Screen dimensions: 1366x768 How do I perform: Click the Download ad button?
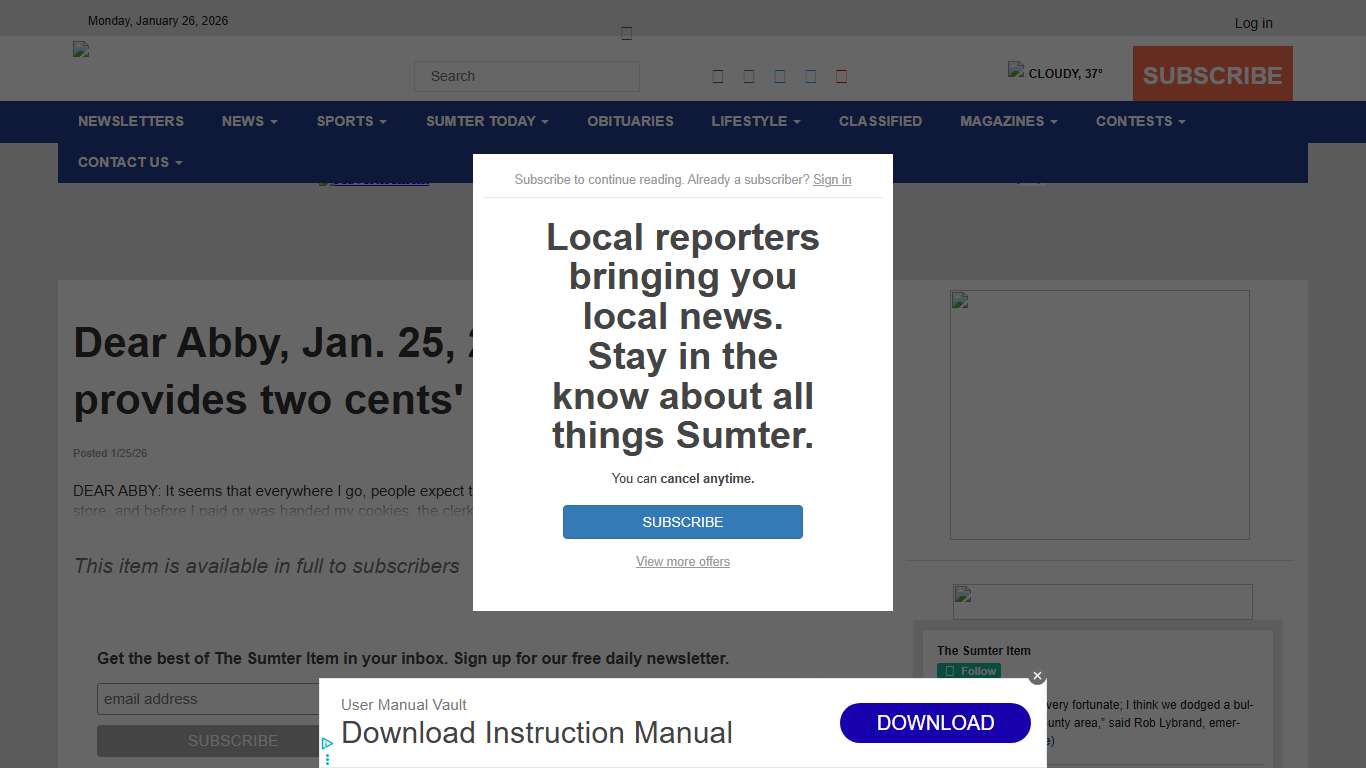tap(935, 723)
